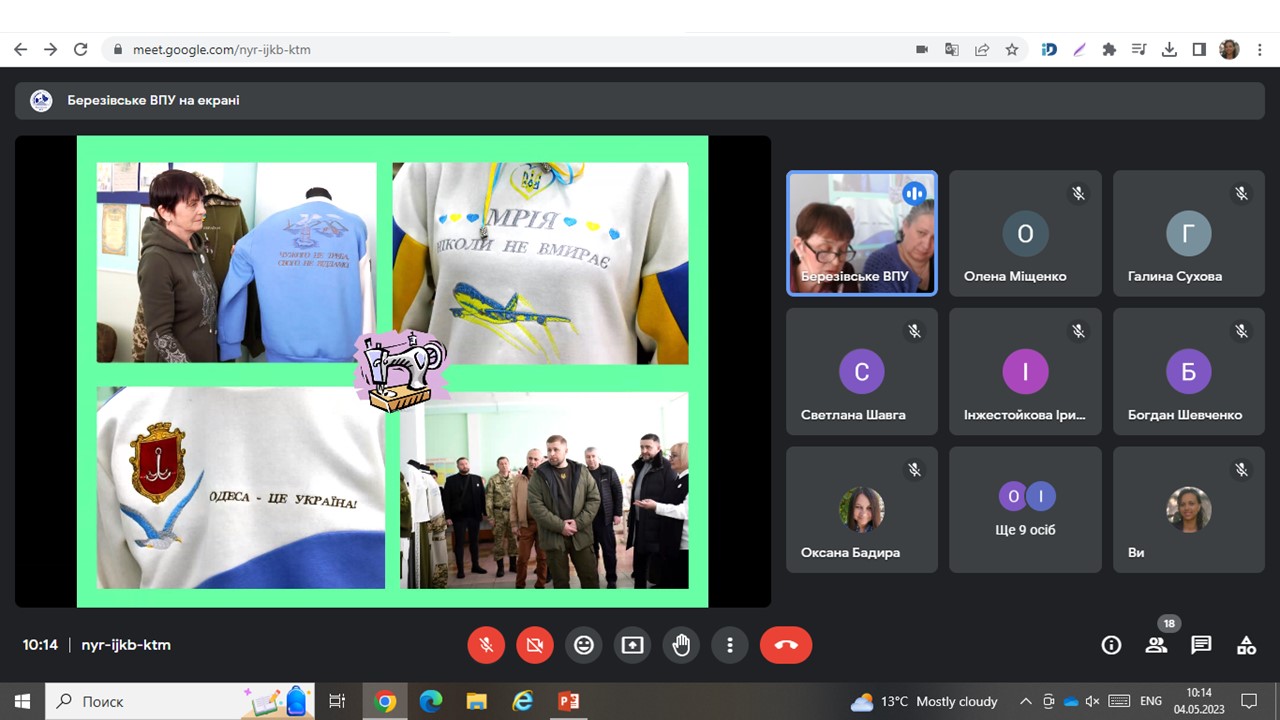The height and width of the screenshot is (720, 1280).
Task: Click the Оксана Бадира participant tile
Action: click(x=862, y=509)
